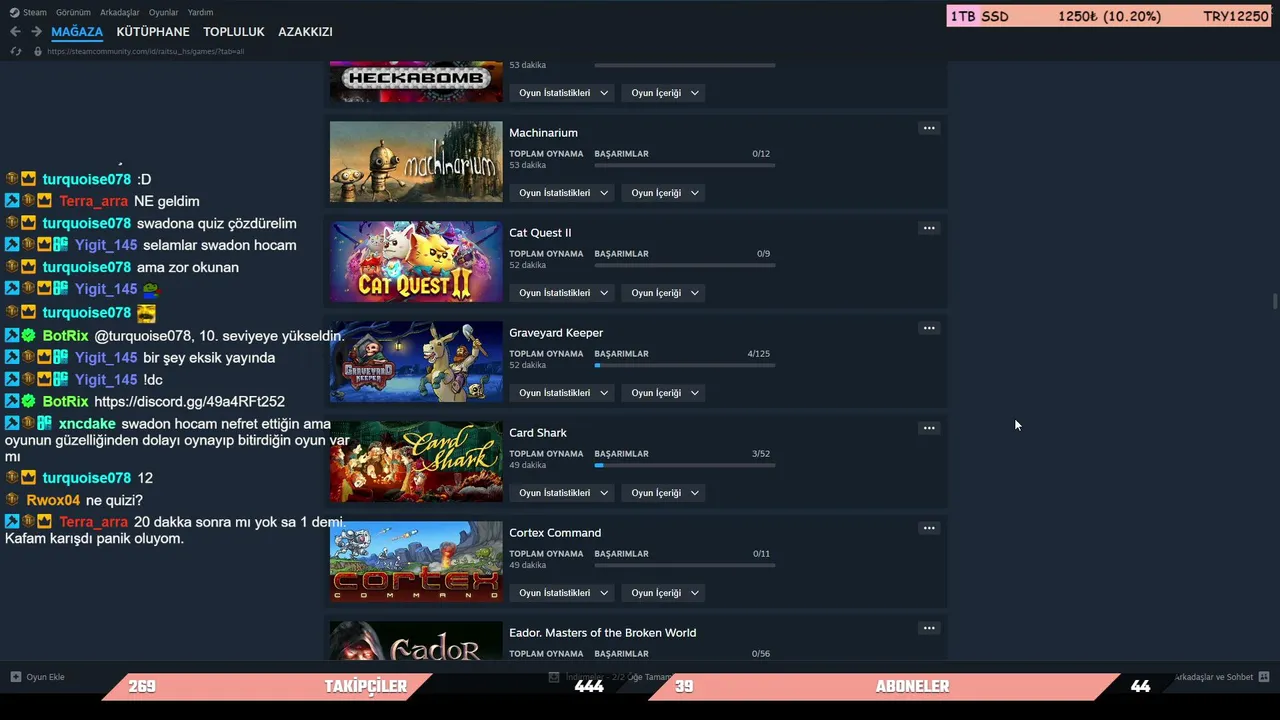Screen dimensions: 1280x720
Task: Open the Oyunlar menu
Action: pos(163,12)
